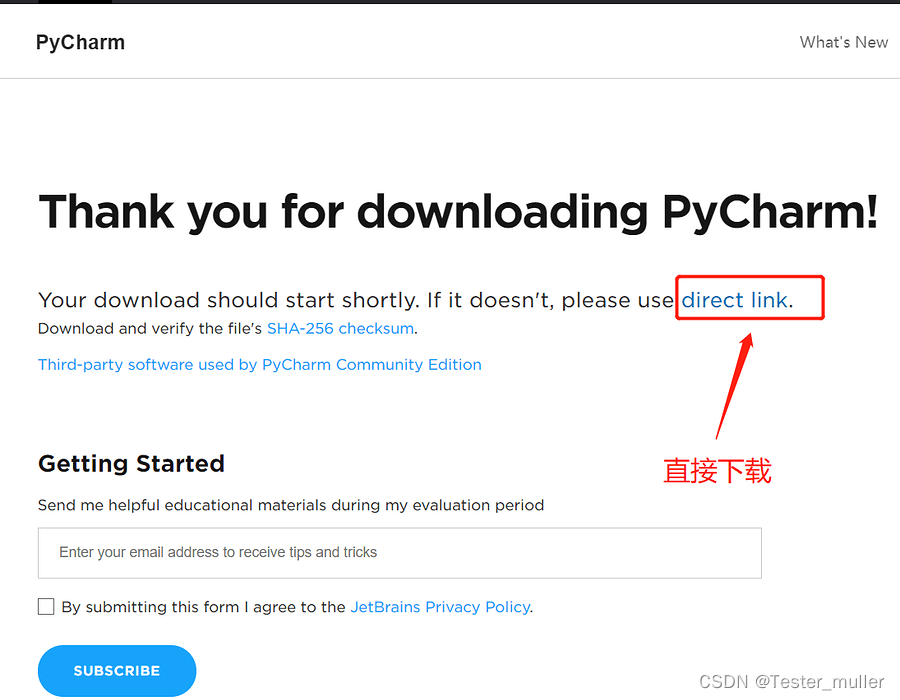Open the JetBrains Privacy Policy link
Image resolution: width=900 pixels, height=700 pixels.
click(440, 607)
